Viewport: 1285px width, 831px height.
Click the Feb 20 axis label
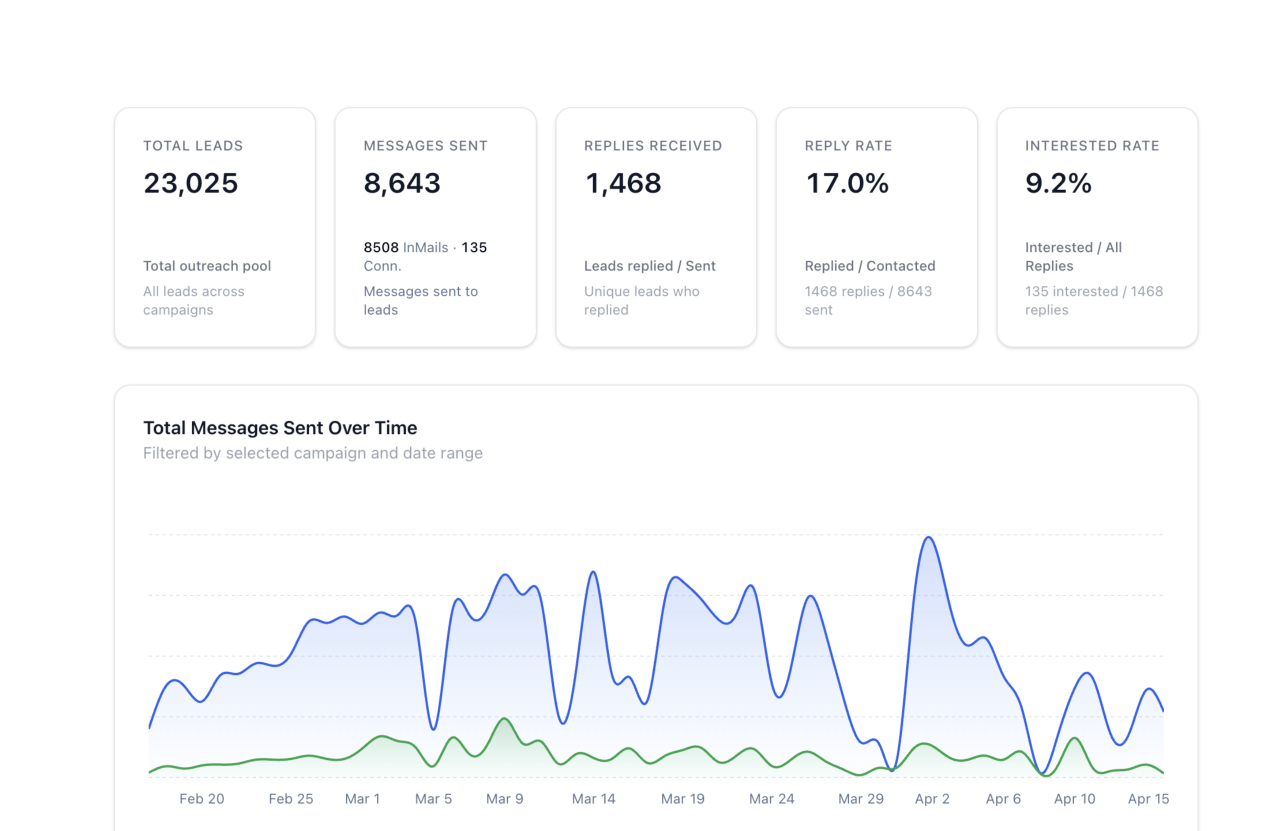[x=202, y=799]
